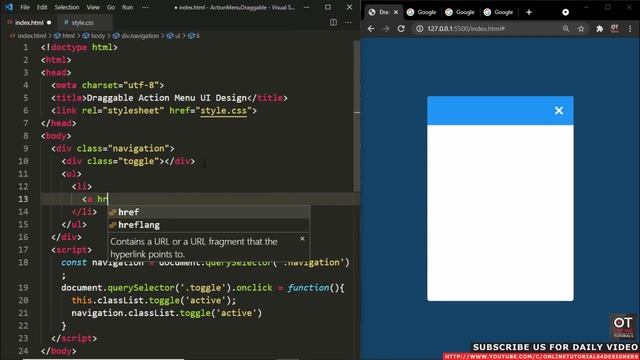
Task: Go back in the browser
Action: [x=371, y=29]
